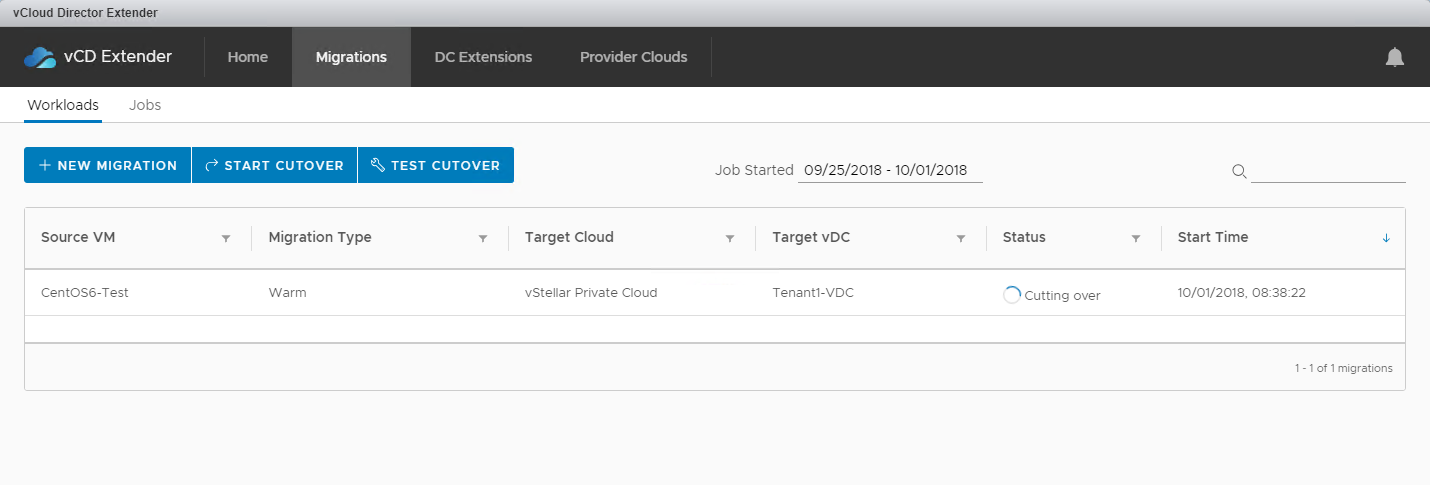
Task: Click the search magnifier icon
Action: (1239, 171)
